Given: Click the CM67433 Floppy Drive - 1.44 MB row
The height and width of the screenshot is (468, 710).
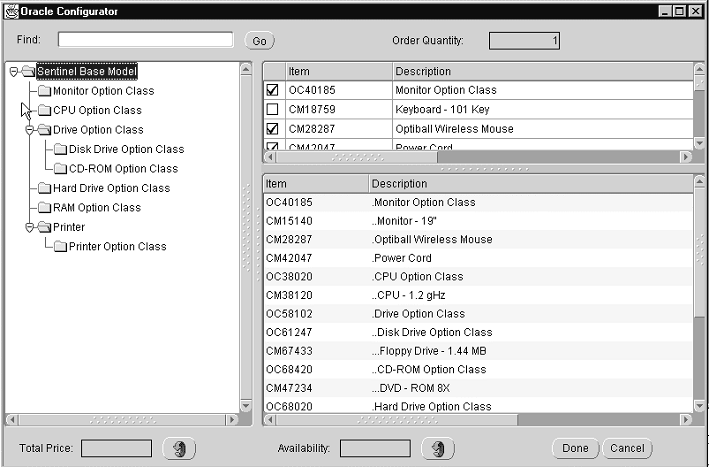Looking at the screenshot, I should coord(478,351).
